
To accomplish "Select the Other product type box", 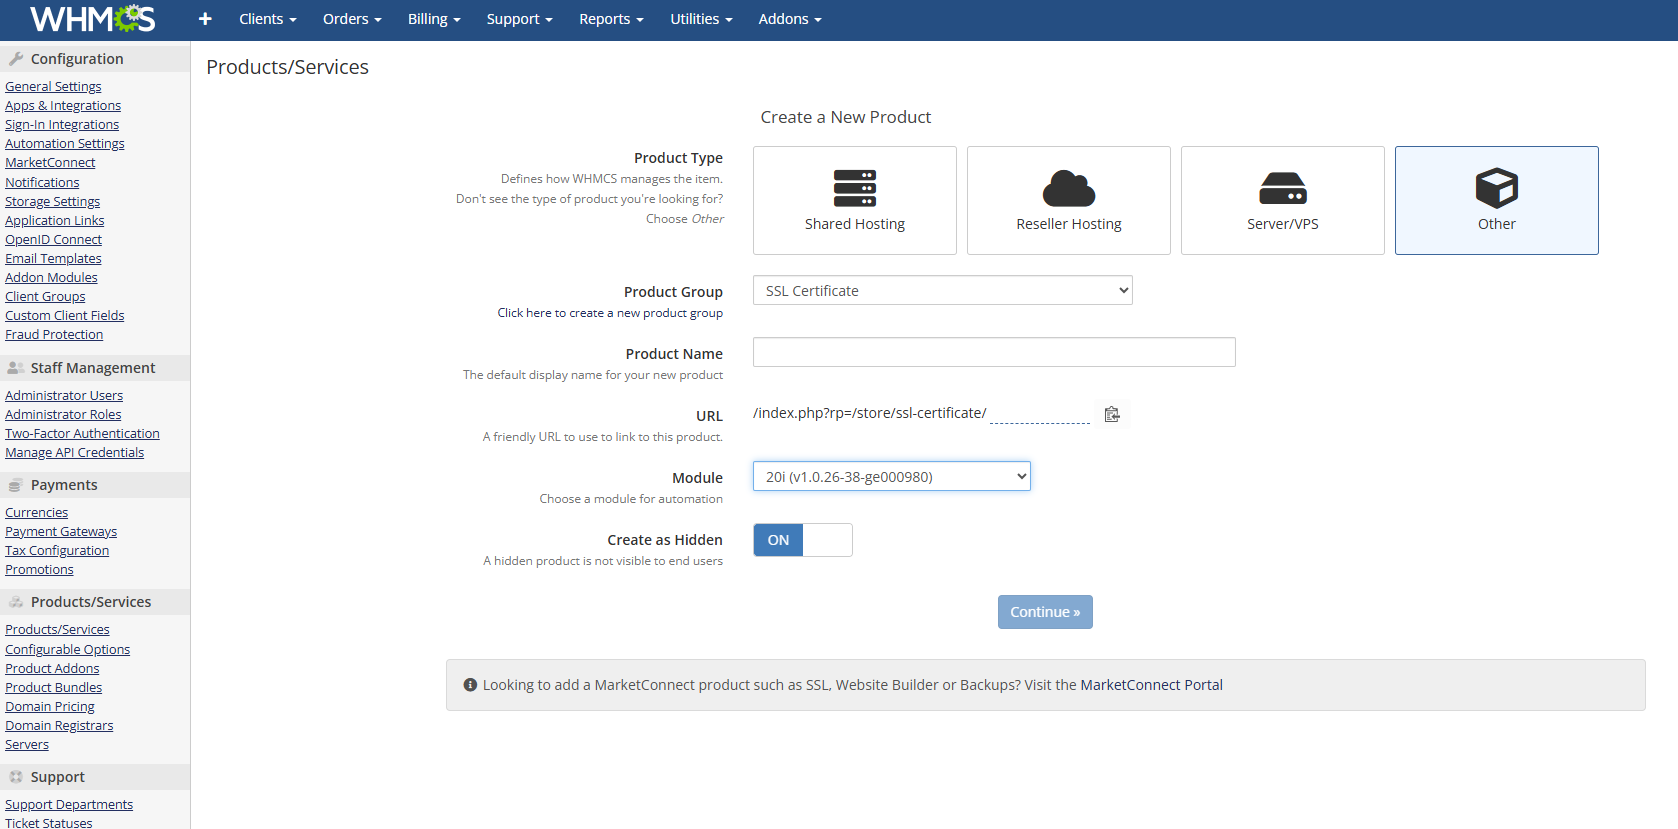I will point(1496,200).
